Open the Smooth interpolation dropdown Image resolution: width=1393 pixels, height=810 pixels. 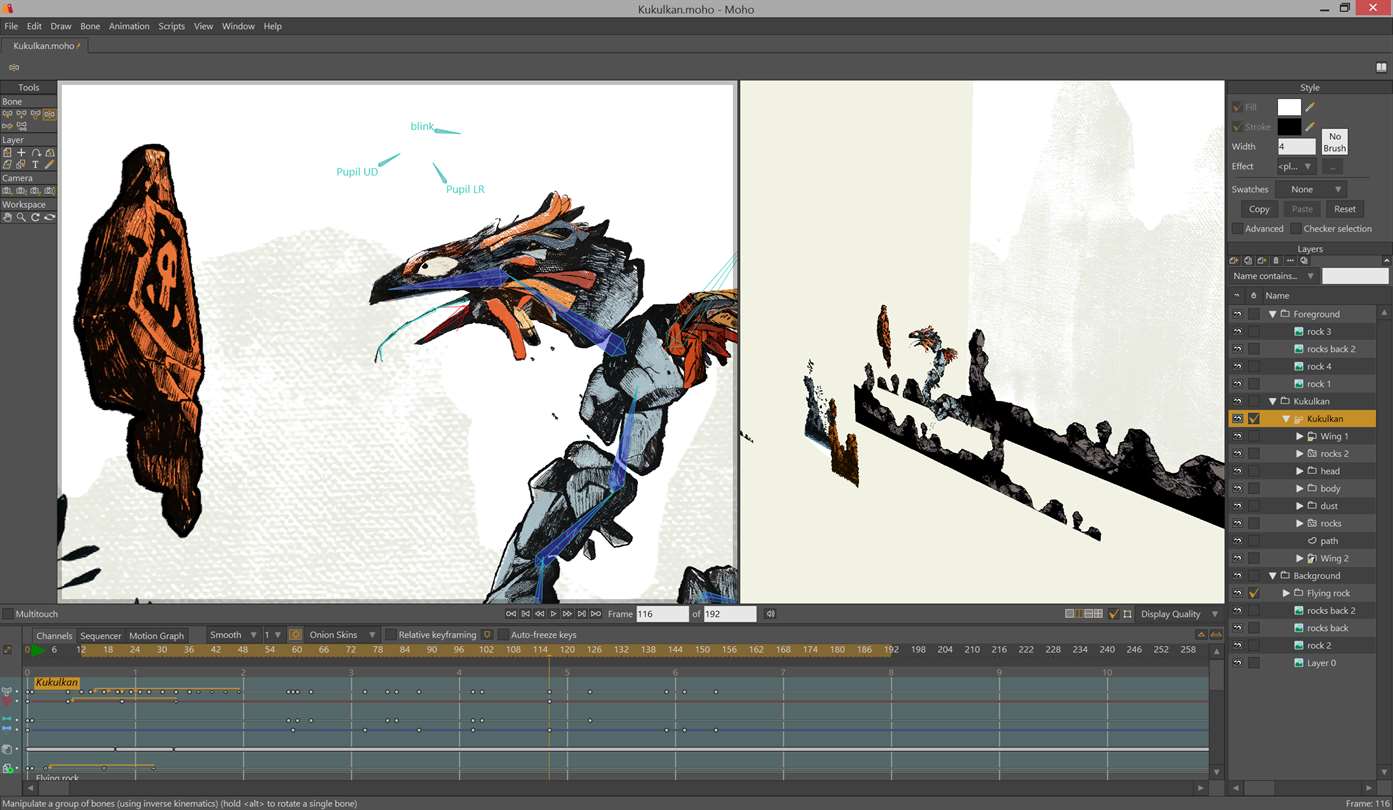point(233,635)
